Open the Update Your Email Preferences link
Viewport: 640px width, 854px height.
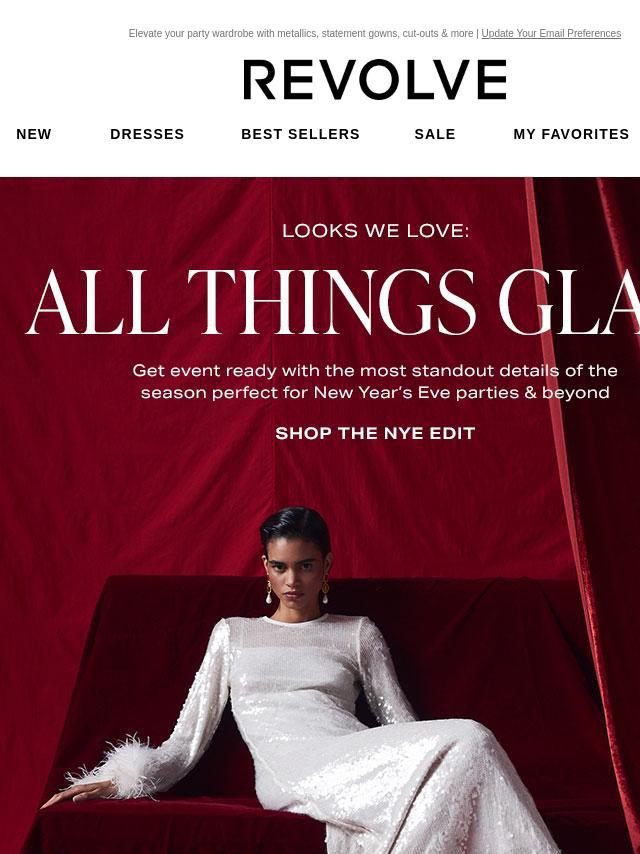point(551,33)
